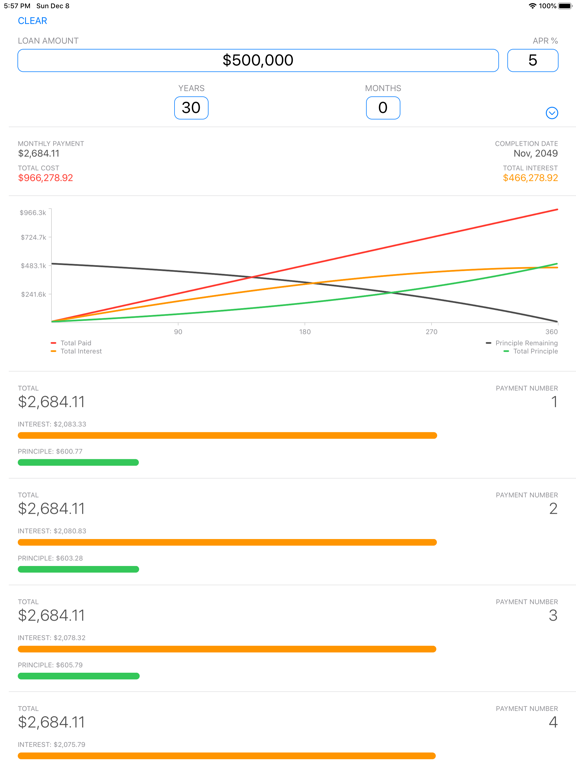Select the total cost value $966,278.92
This screenshot has width=576, height=768.
tap(46, 178)
